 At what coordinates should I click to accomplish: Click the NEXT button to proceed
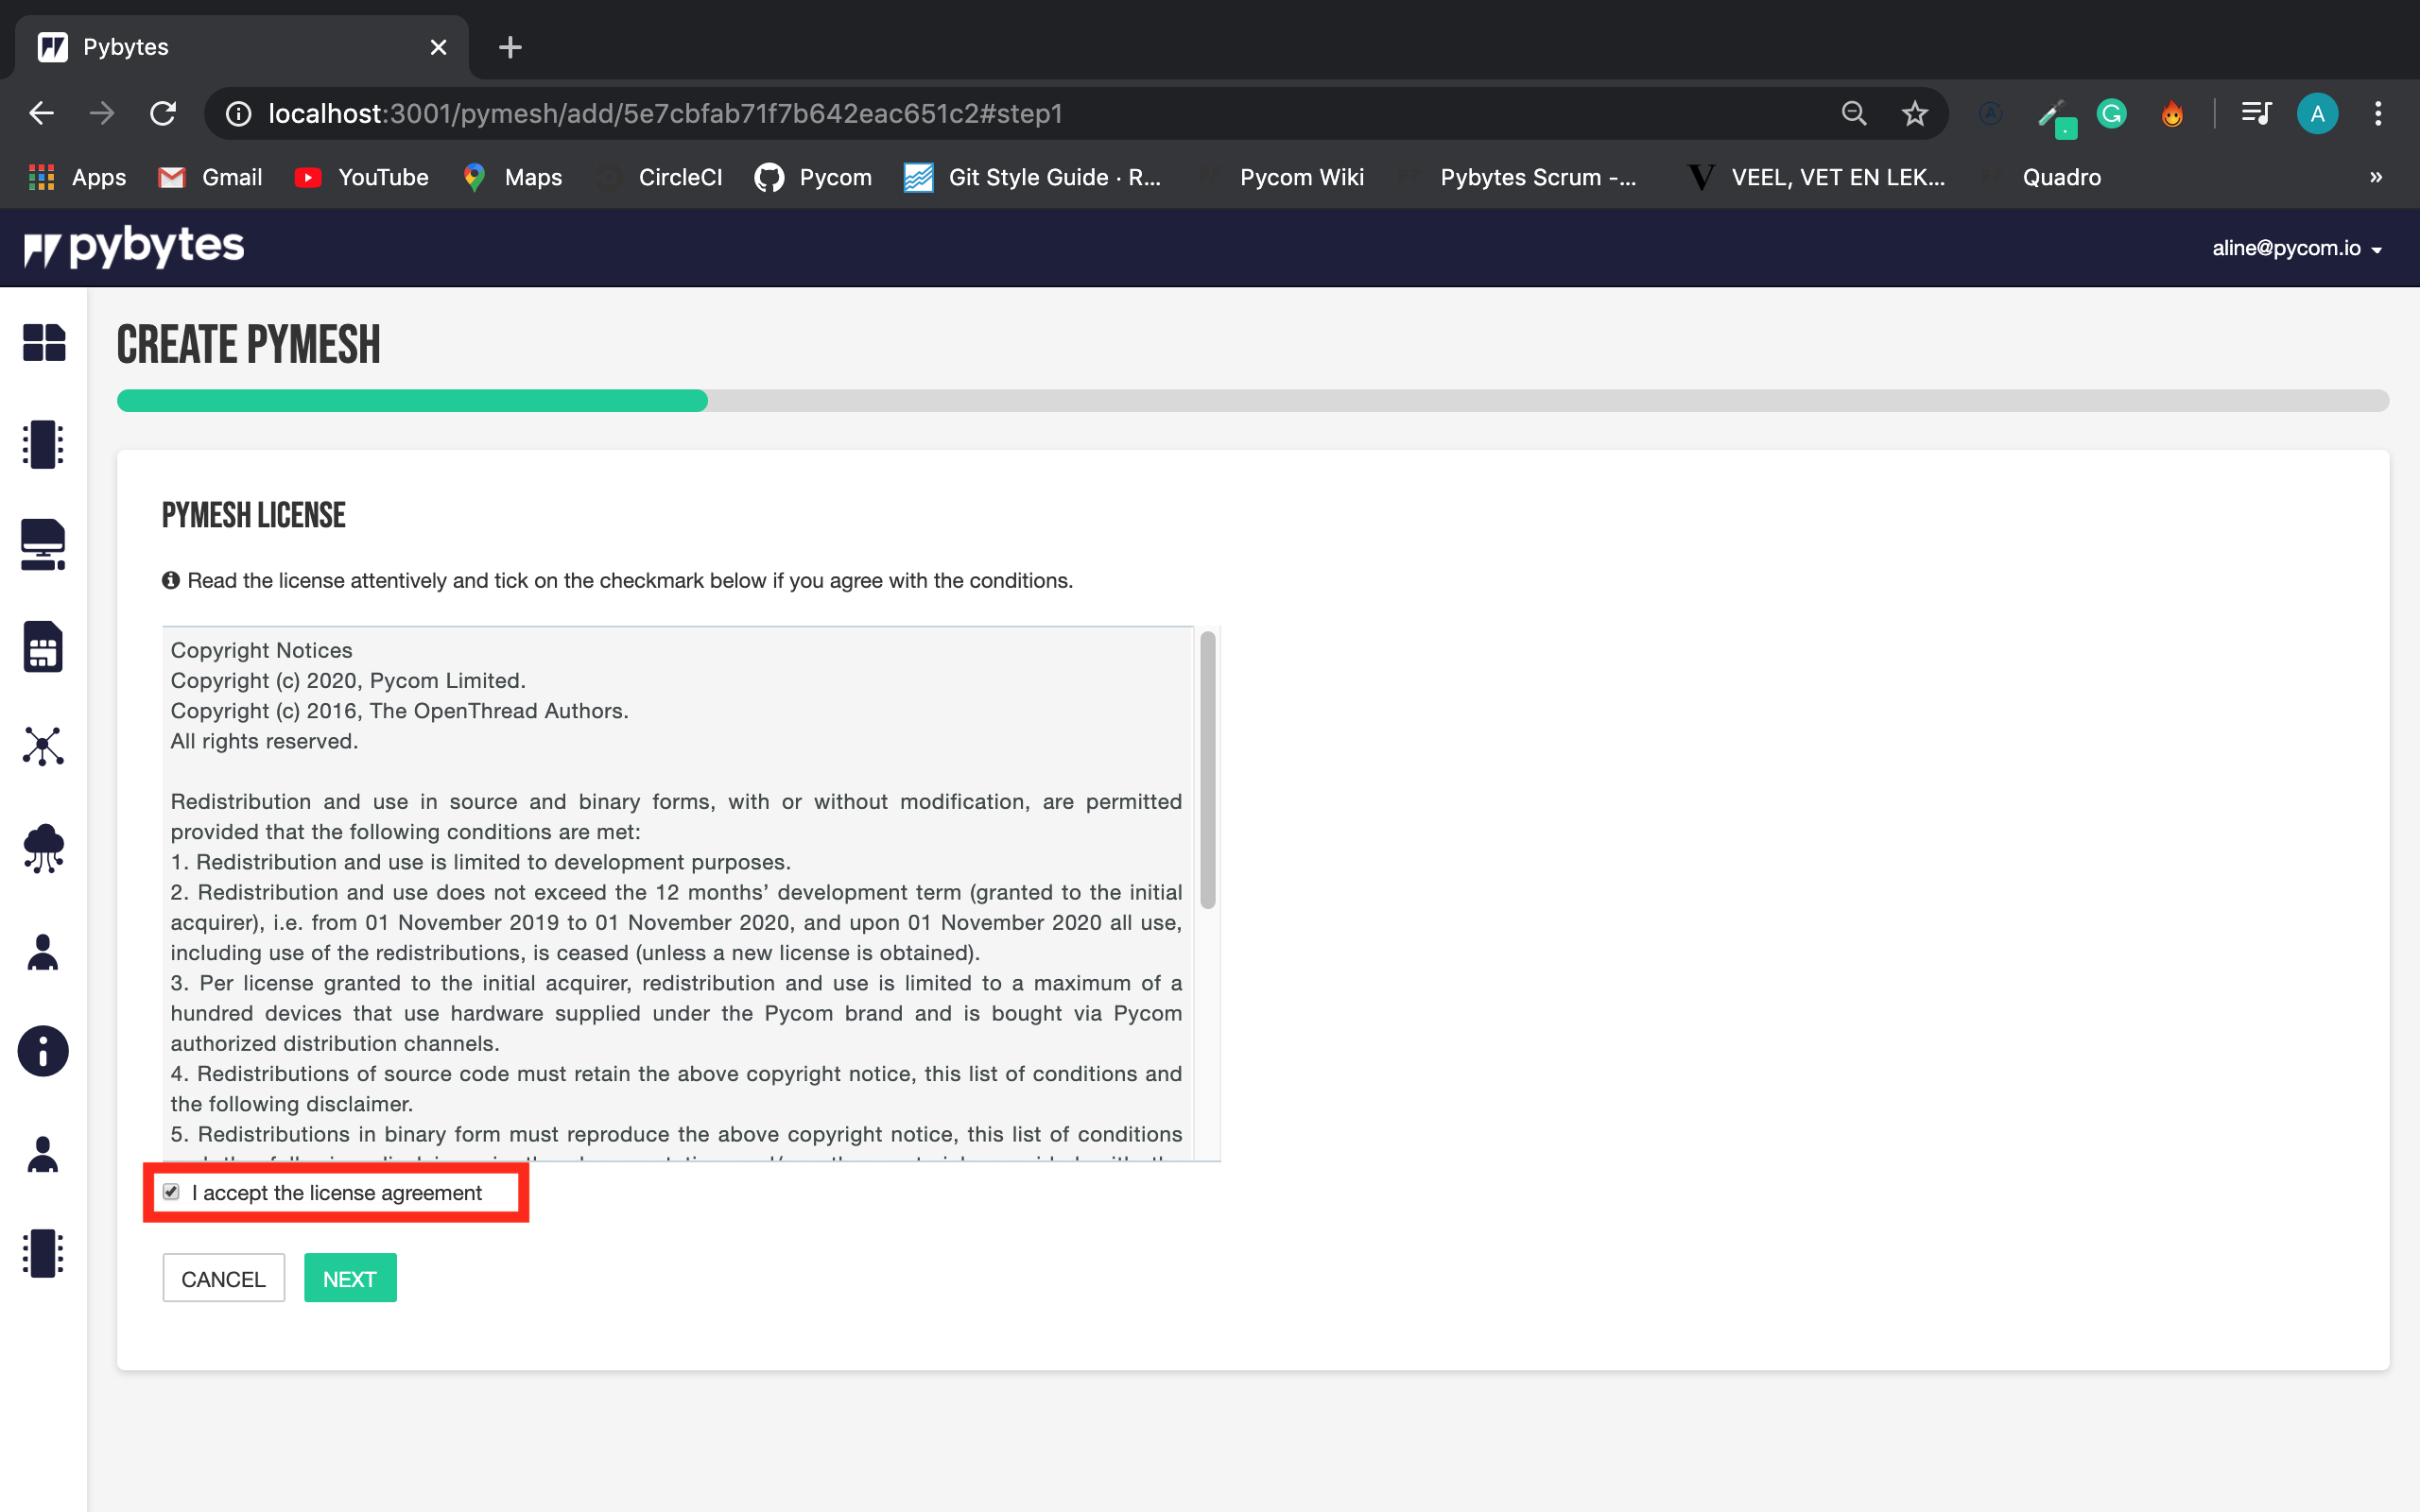(350, 1279)
